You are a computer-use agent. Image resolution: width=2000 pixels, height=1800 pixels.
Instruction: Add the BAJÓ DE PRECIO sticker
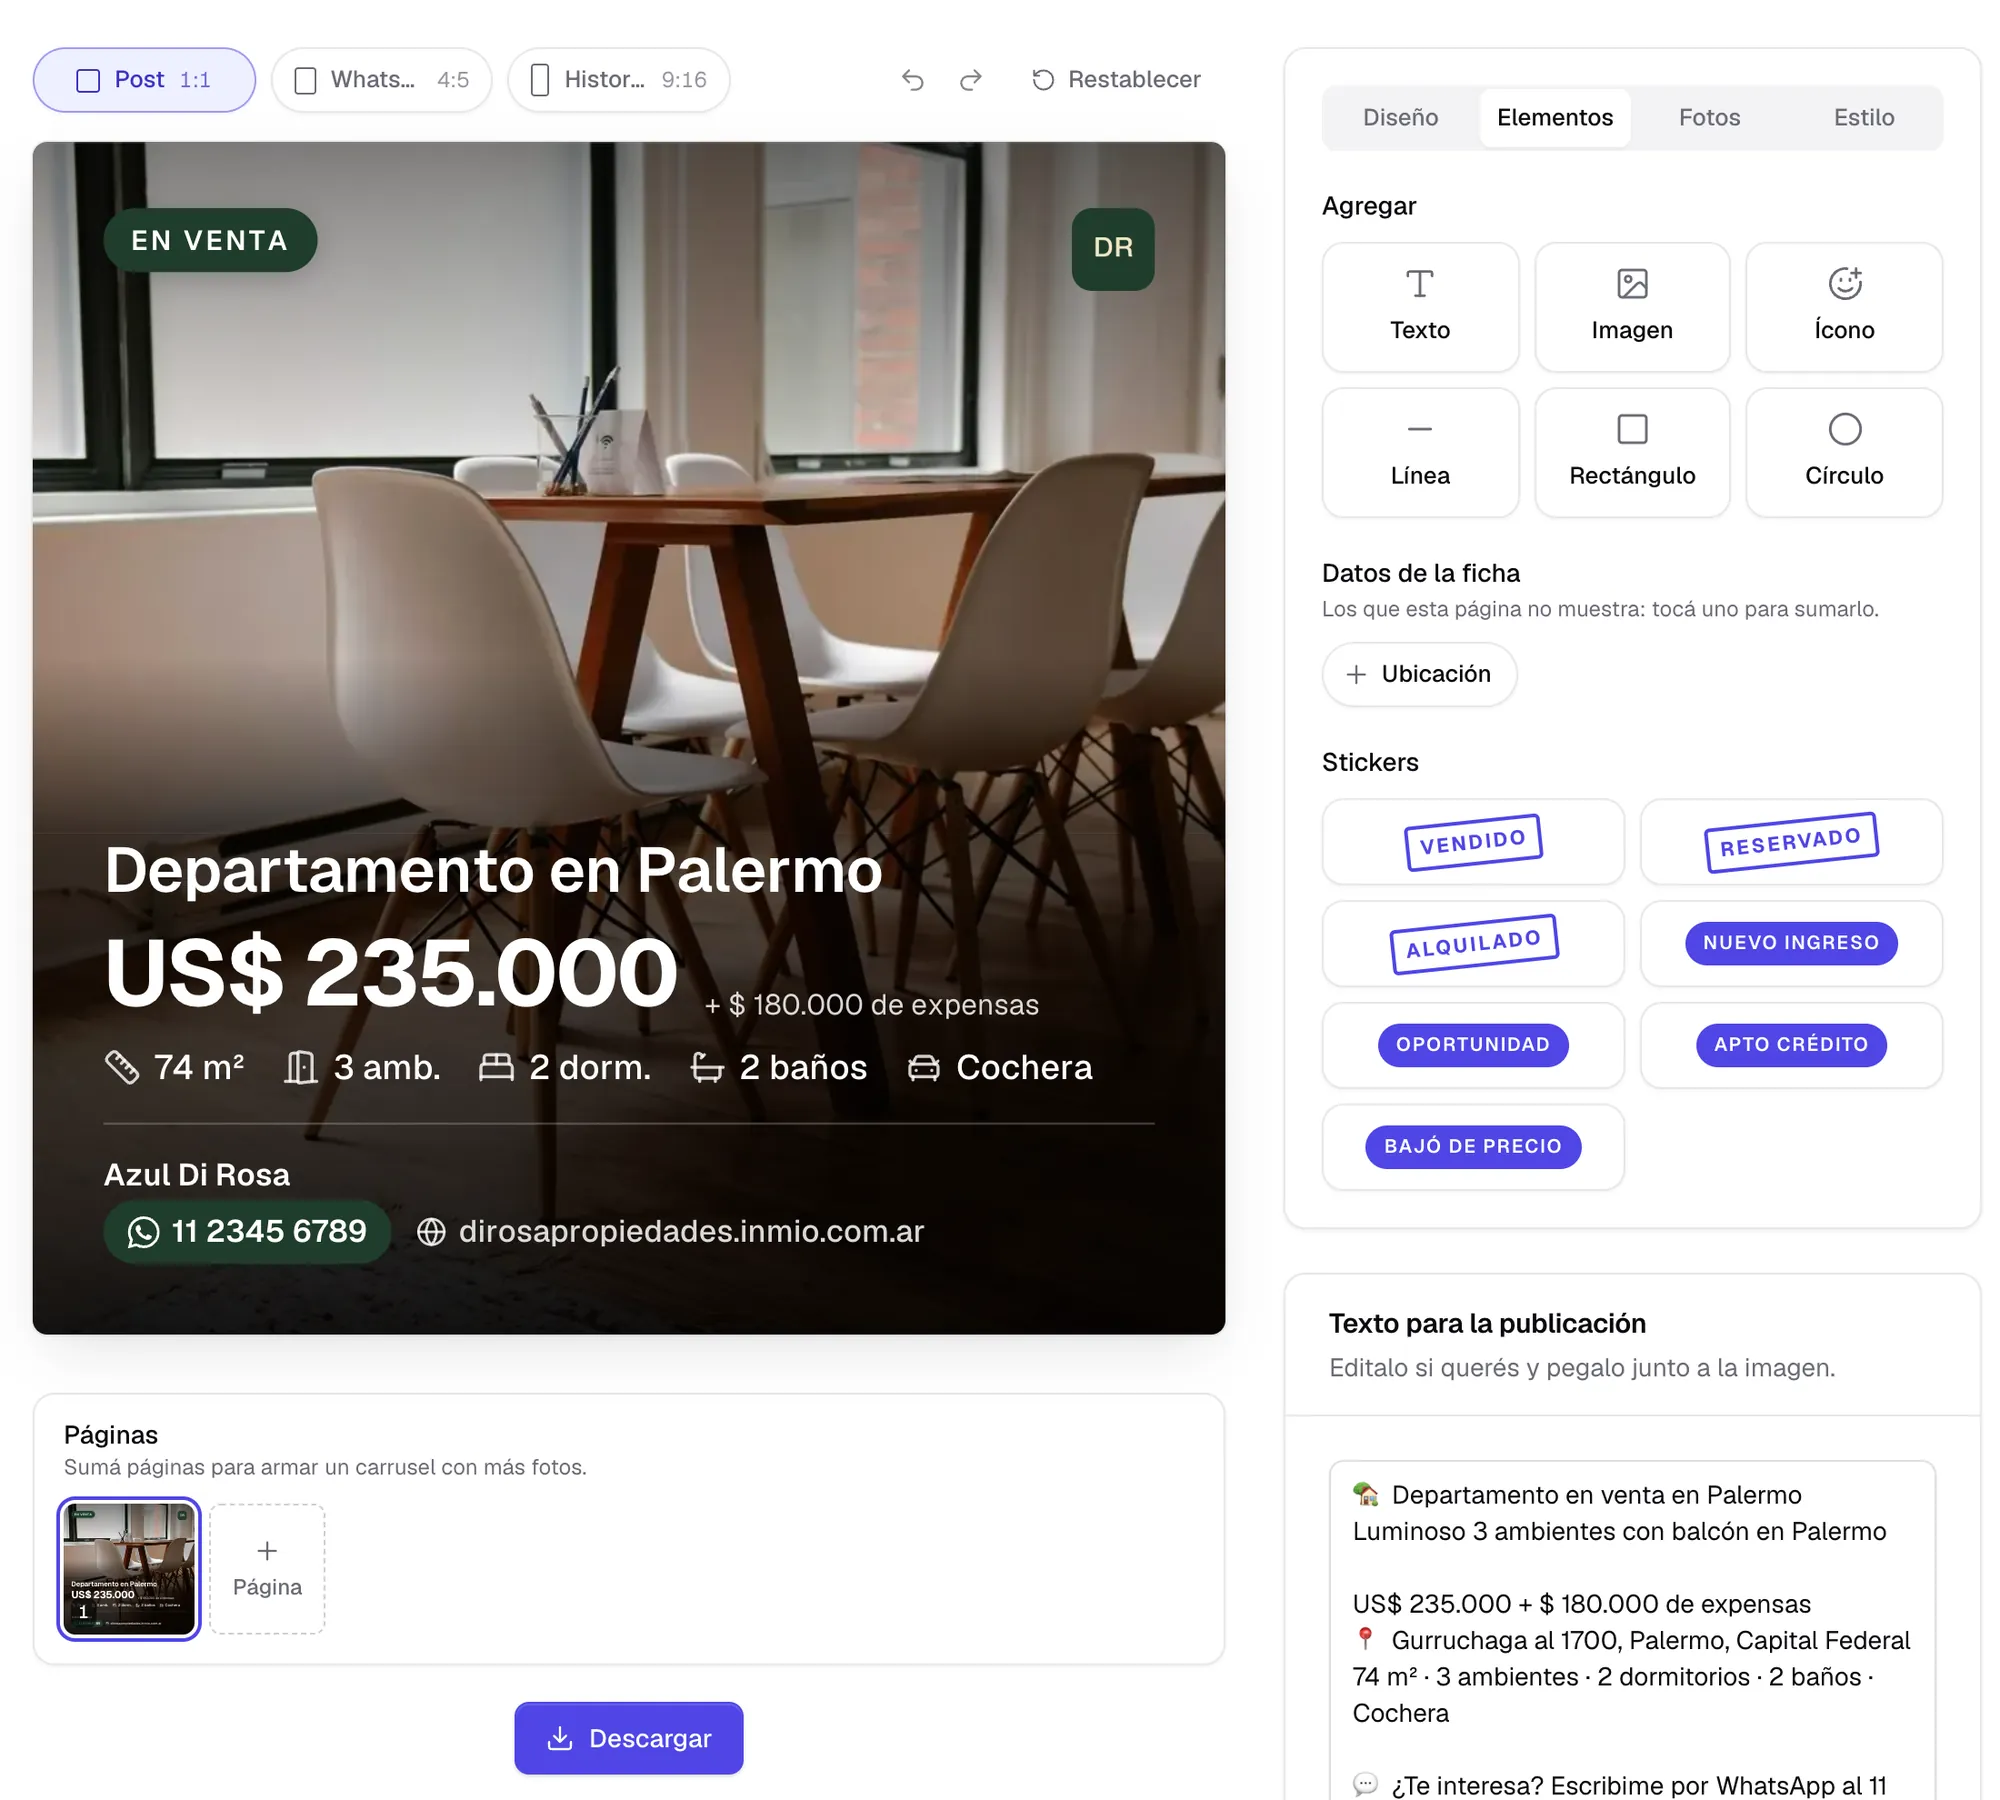point(1473,1147)
